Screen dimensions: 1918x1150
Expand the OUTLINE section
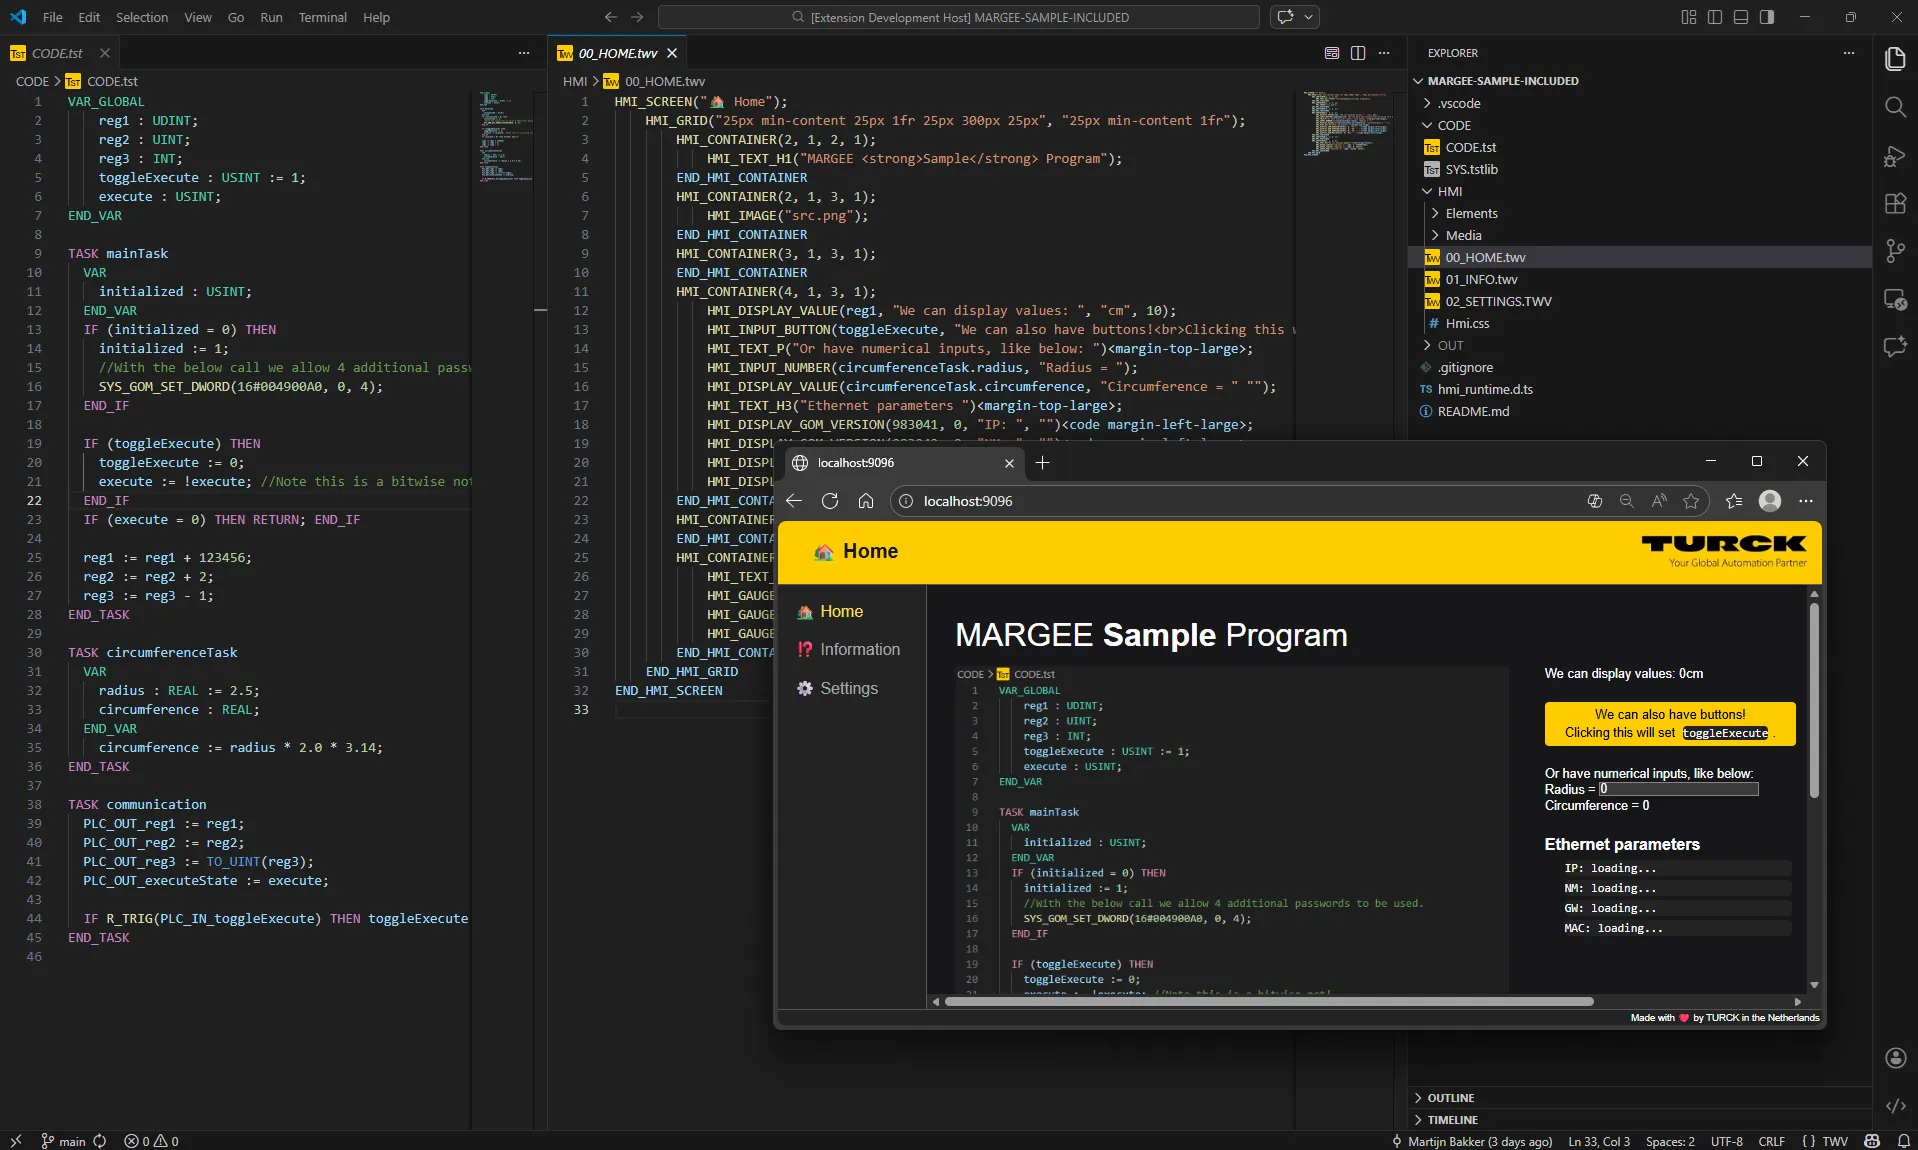click(x=1451, y=1098)
